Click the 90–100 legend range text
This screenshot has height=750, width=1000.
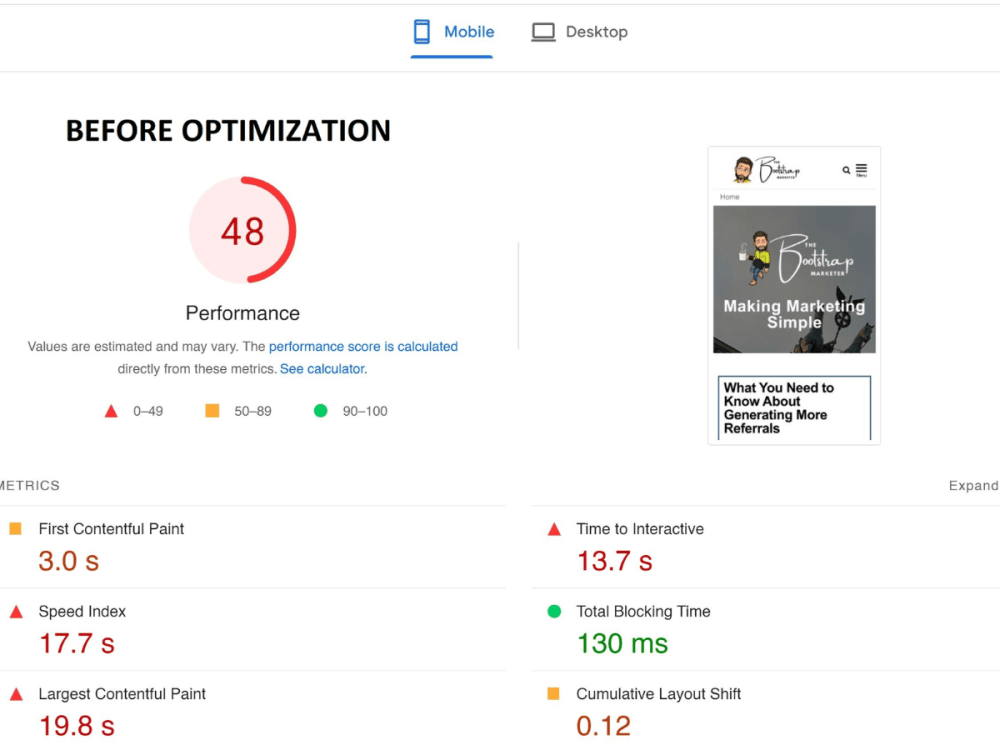365,411
